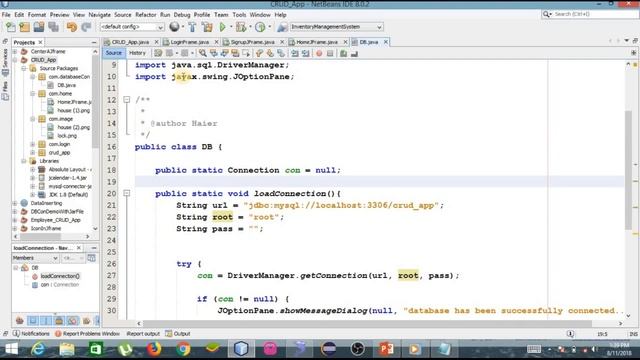
Task: Toggle Highlight Search in editor toolbar
Action: click(235, 53)
